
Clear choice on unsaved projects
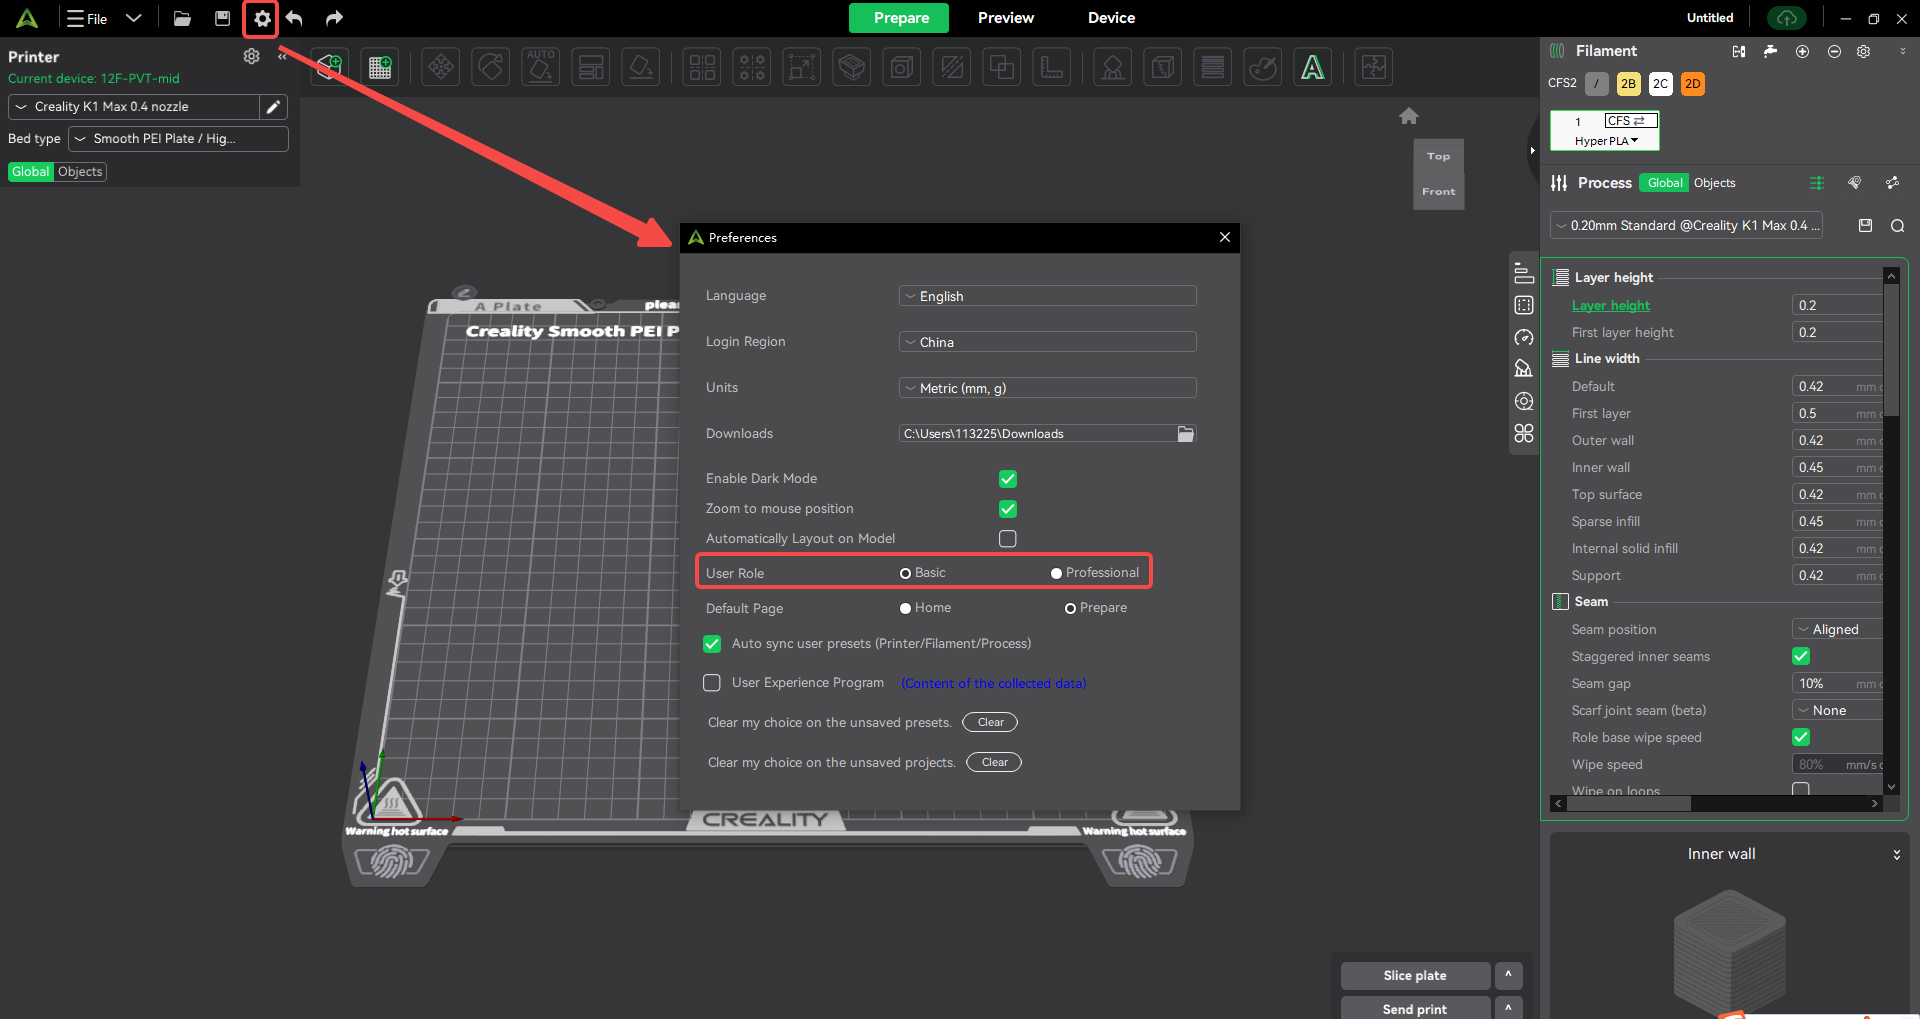pos(994,762)
